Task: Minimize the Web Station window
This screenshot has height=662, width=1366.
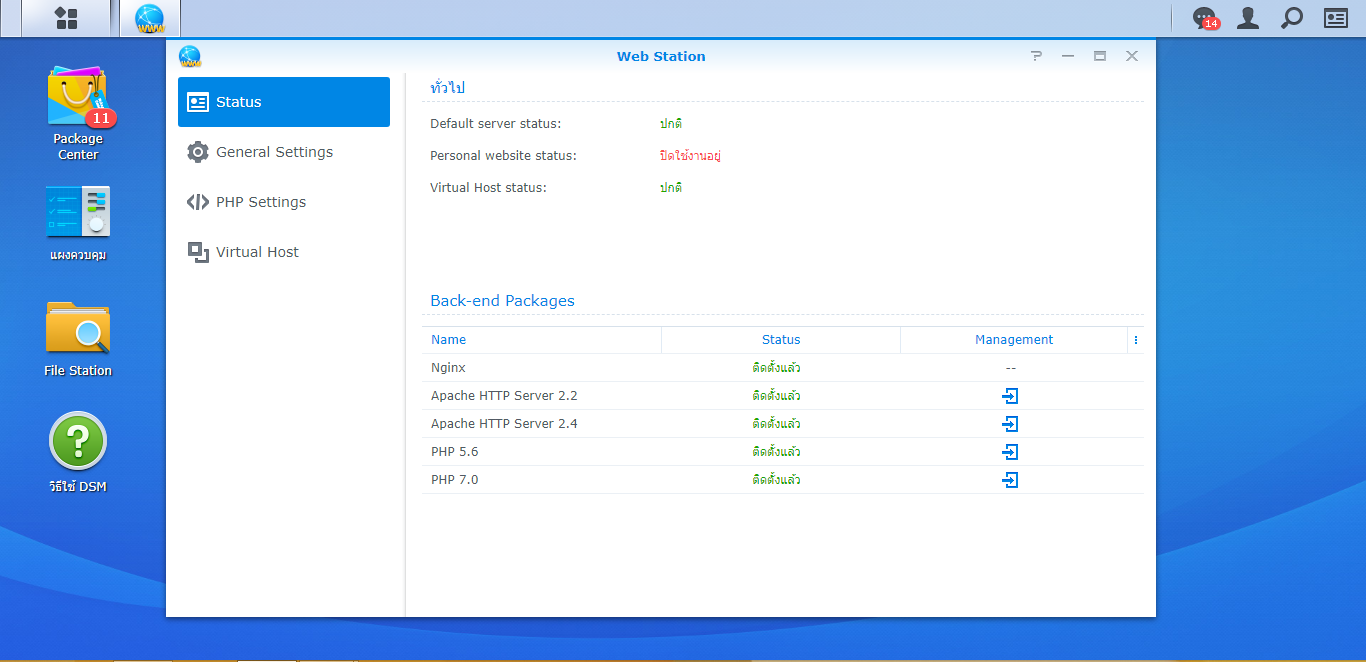Action: (x=1068, y=56)
